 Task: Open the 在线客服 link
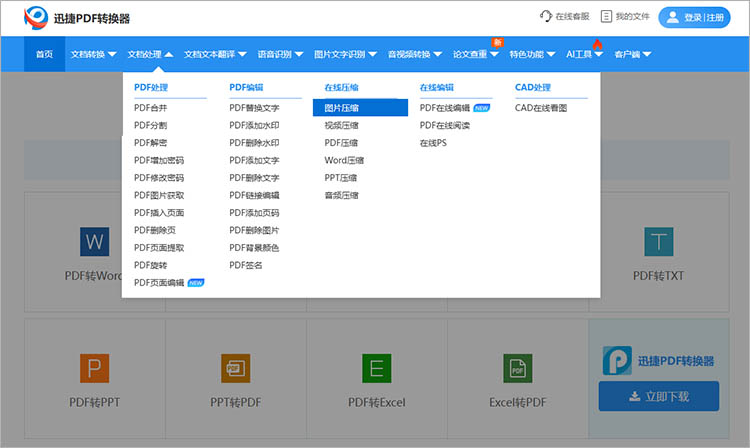(x=572, y=16)
